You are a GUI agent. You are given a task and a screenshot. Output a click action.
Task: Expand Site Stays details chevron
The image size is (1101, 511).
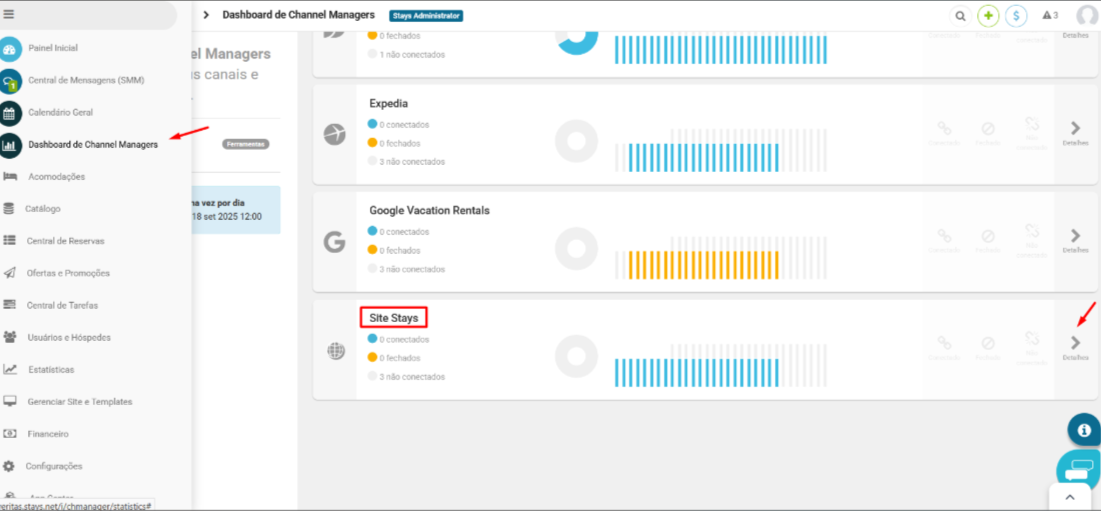pyautogui.click(x=1075, y=343)
